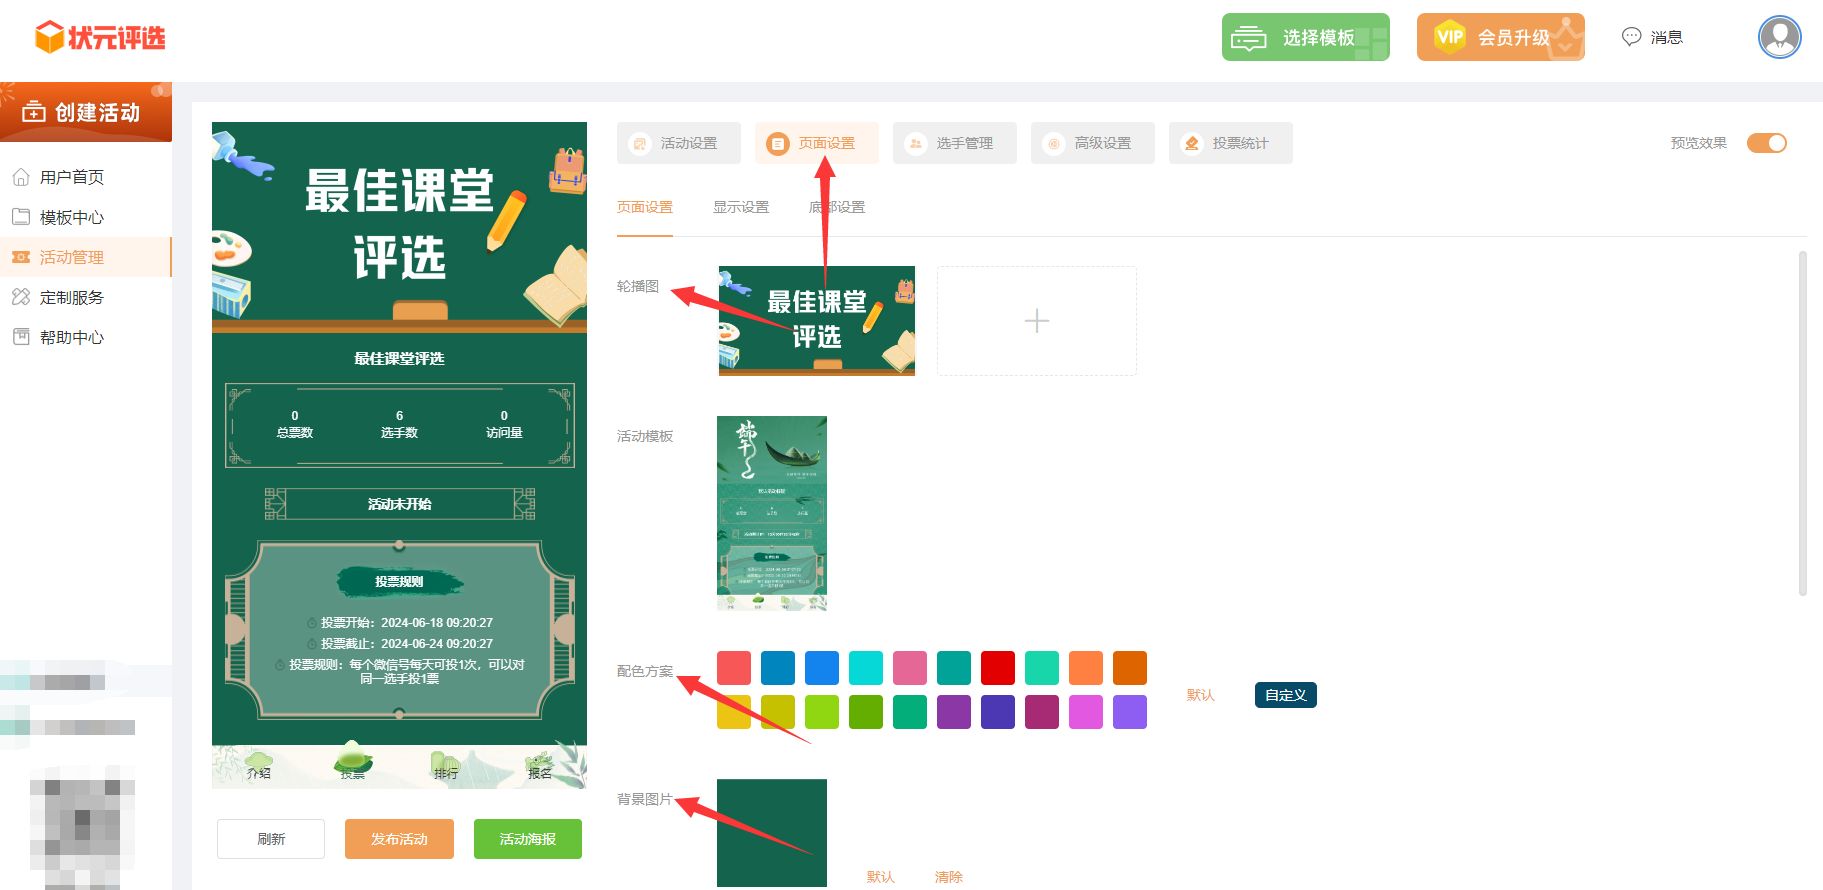The height and width of the screenshot is (890, 1823).
Task: Click the 自定义 color scheme button
Action: pyautogui.click(x=1285, y=695)
